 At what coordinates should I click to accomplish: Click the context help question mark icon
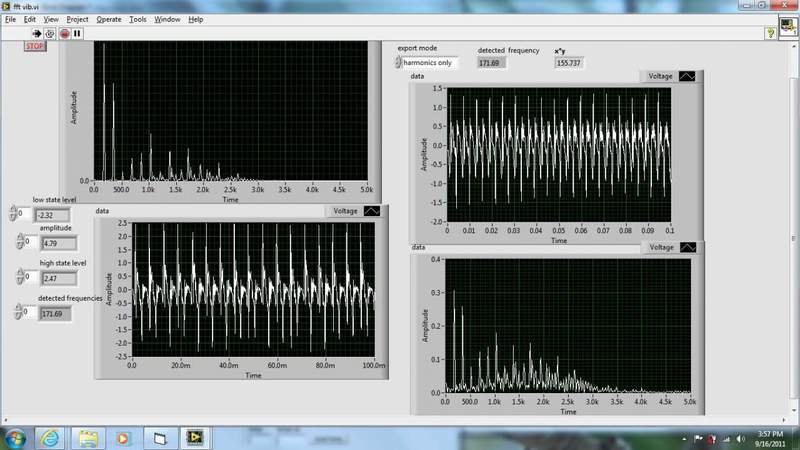[x=771, y=33]
